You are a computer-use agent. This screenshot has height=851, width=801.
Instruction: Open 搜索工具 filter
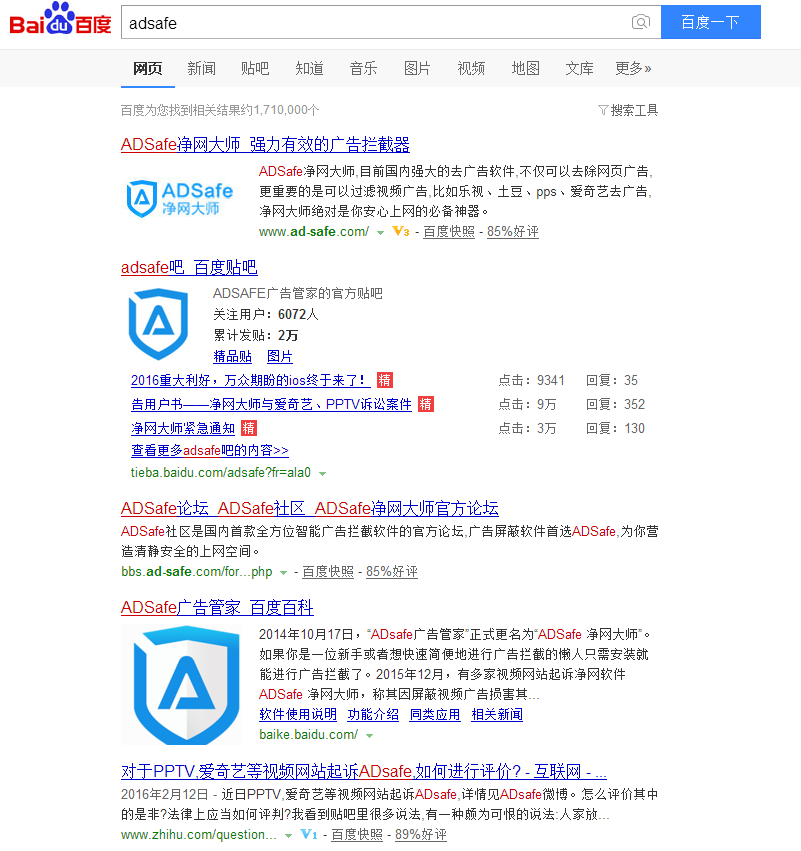click(x=628, y=110)
